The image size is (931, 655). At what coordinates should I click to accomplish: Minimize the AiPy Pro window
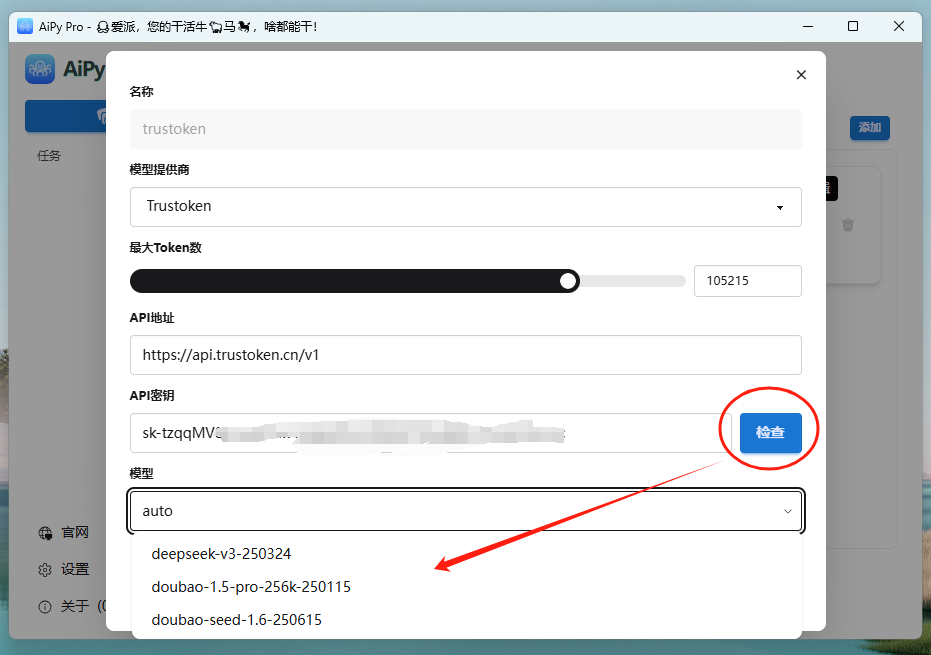click(808, 26)
